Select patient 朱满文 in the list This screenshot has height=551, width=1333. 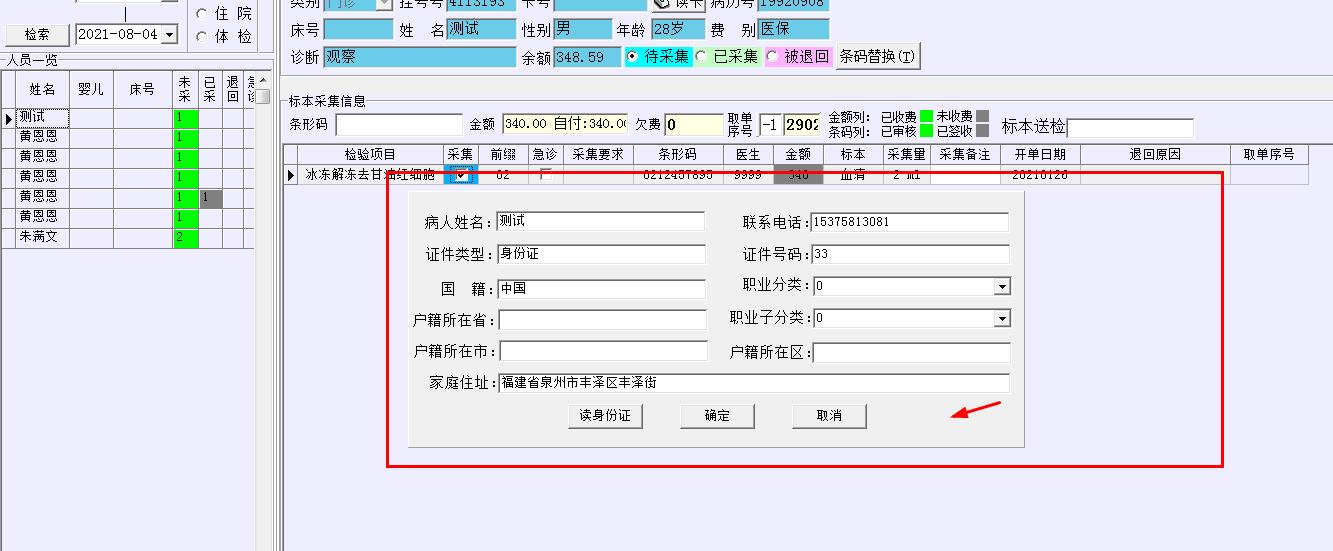(42, 237)
